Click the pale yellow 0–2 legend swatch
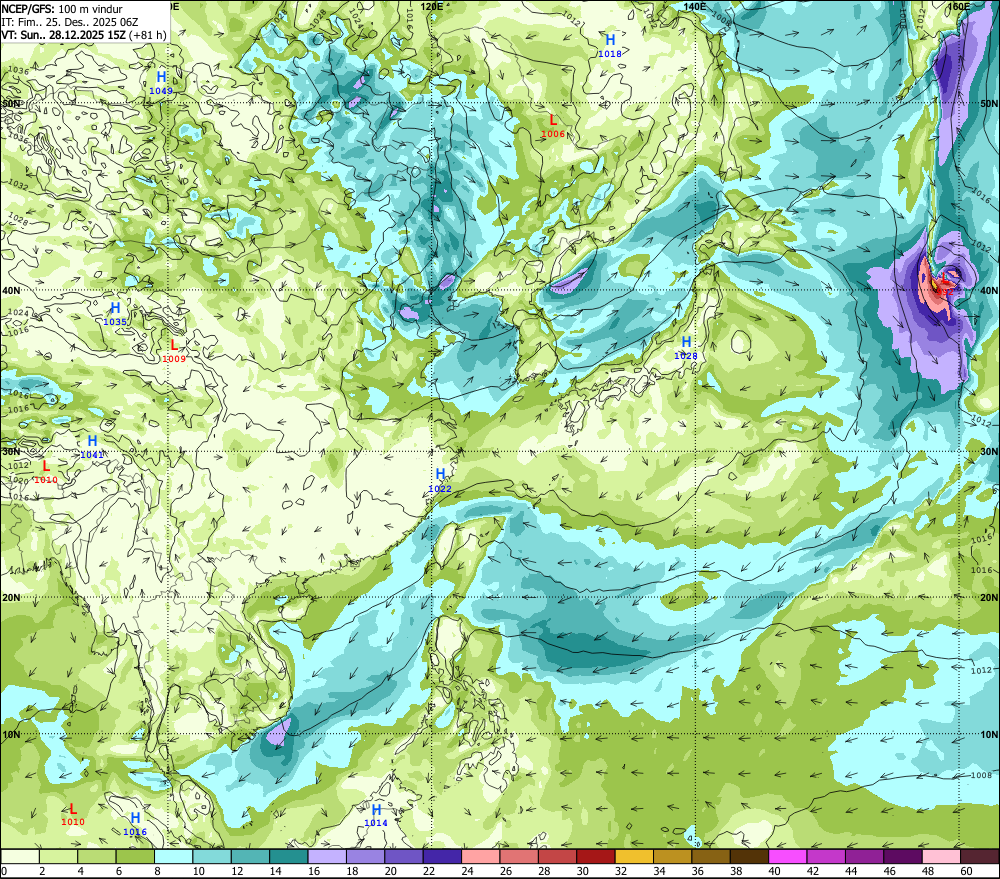 [x=20, y=856]
